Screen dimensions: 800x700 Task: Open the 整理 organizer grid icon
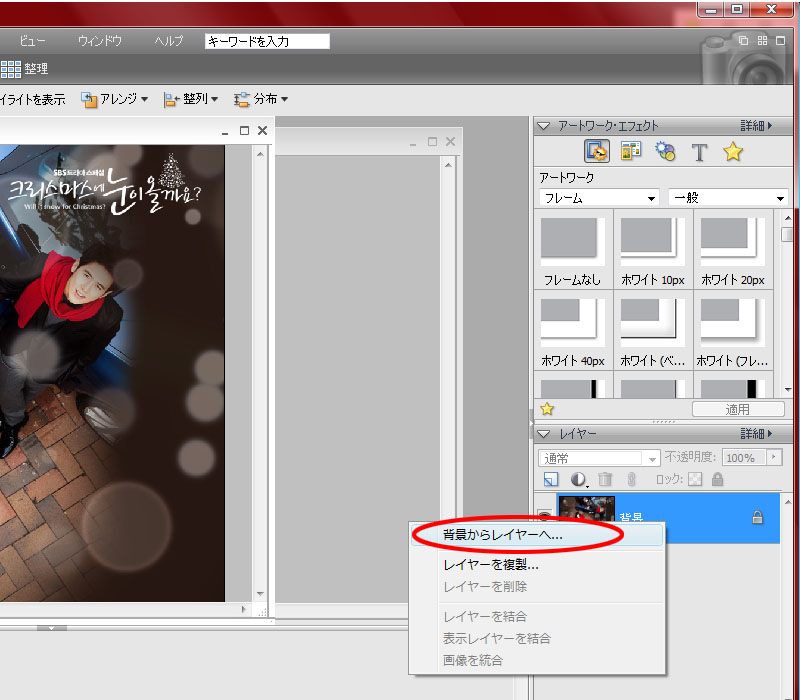11,69
